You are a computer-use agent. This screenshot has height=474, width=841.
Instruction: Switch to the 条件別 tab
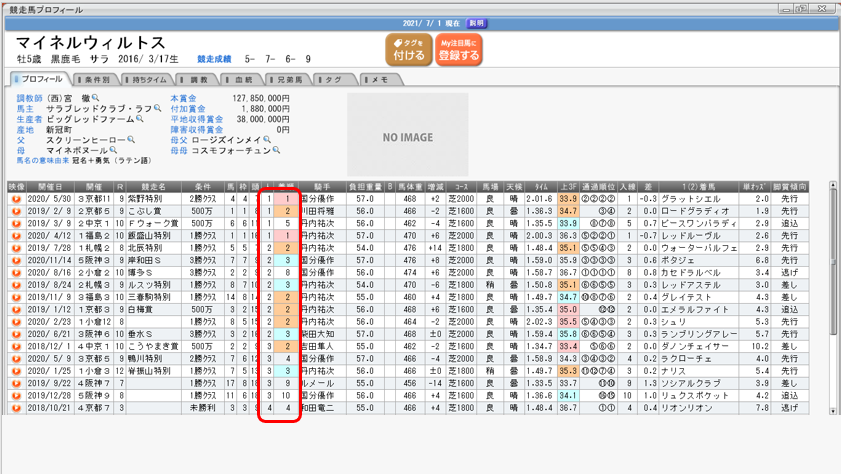[x=97, y=79]
